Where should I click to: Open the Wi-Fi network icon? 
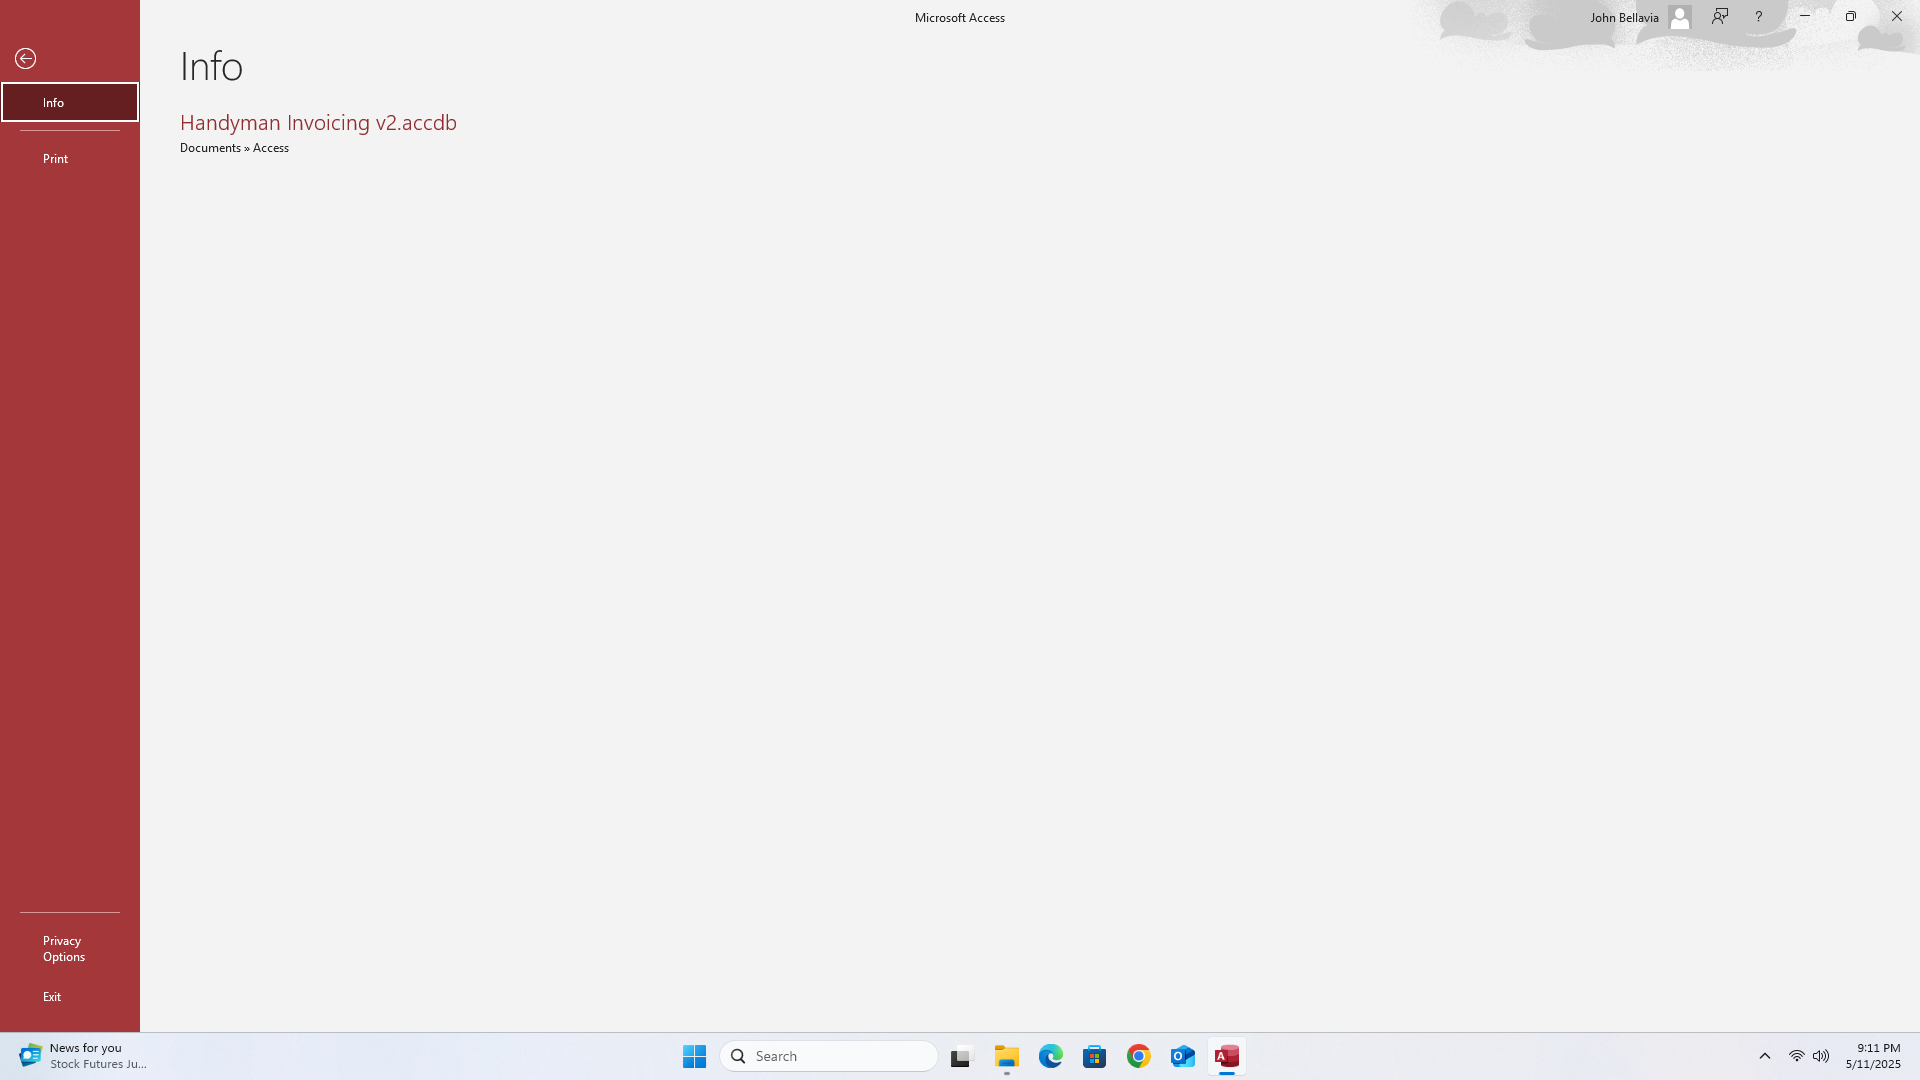(1797, 1056)
